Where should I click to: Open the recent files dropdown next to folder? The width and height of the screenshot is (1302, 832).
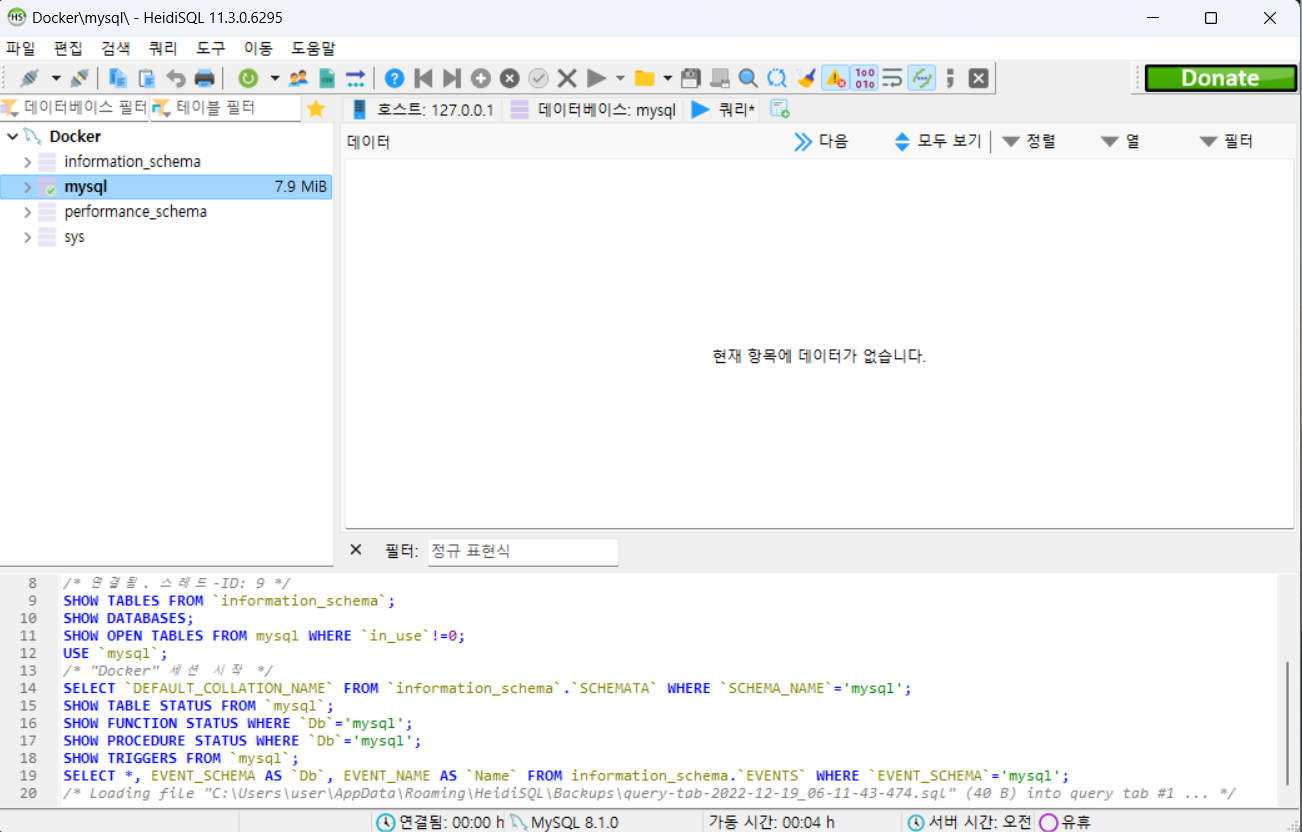[667, 78]
